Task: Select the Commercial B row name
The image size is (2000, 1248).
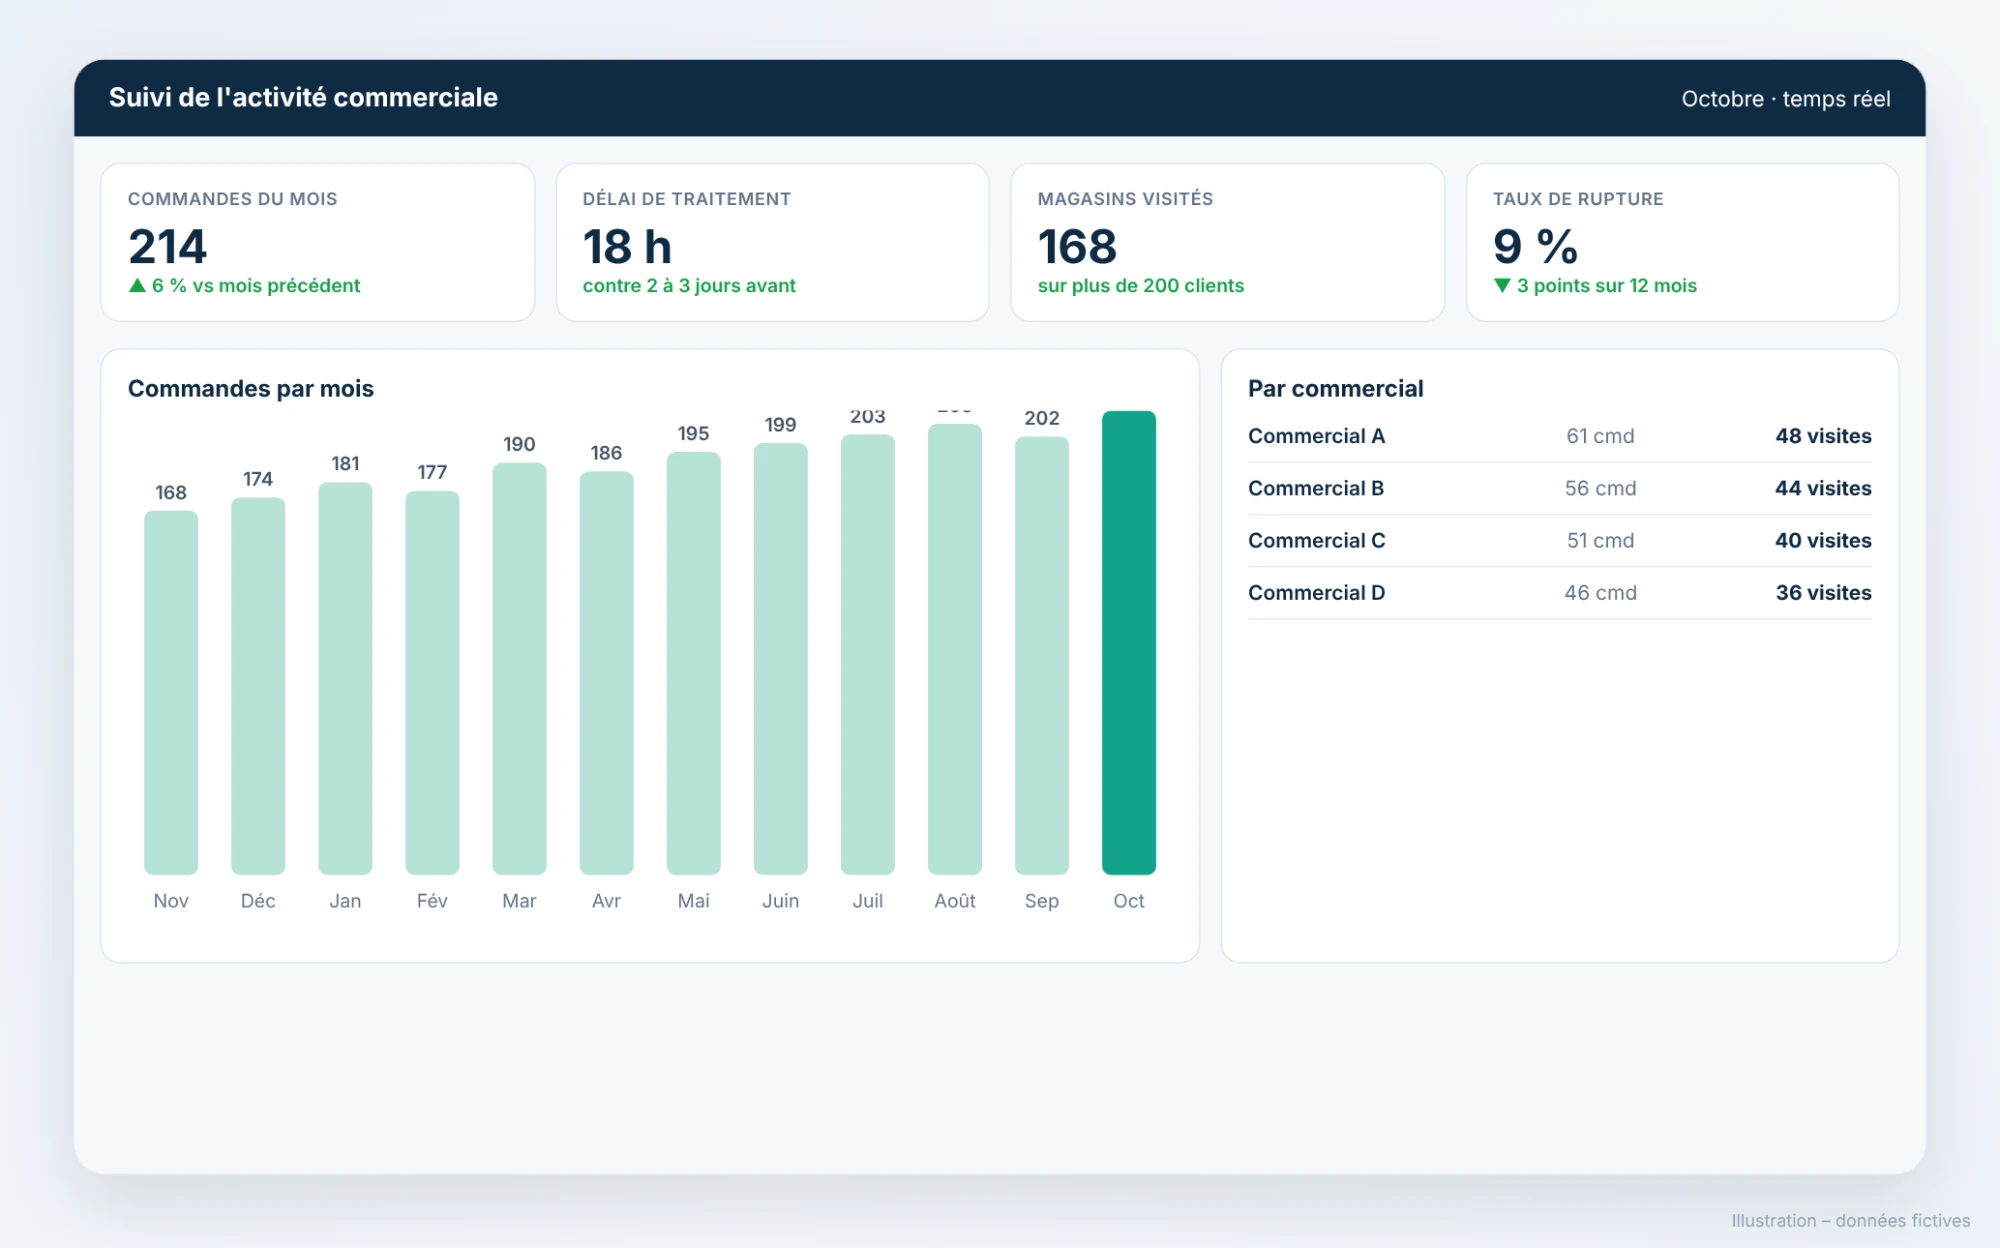Action: (1316, 488)
